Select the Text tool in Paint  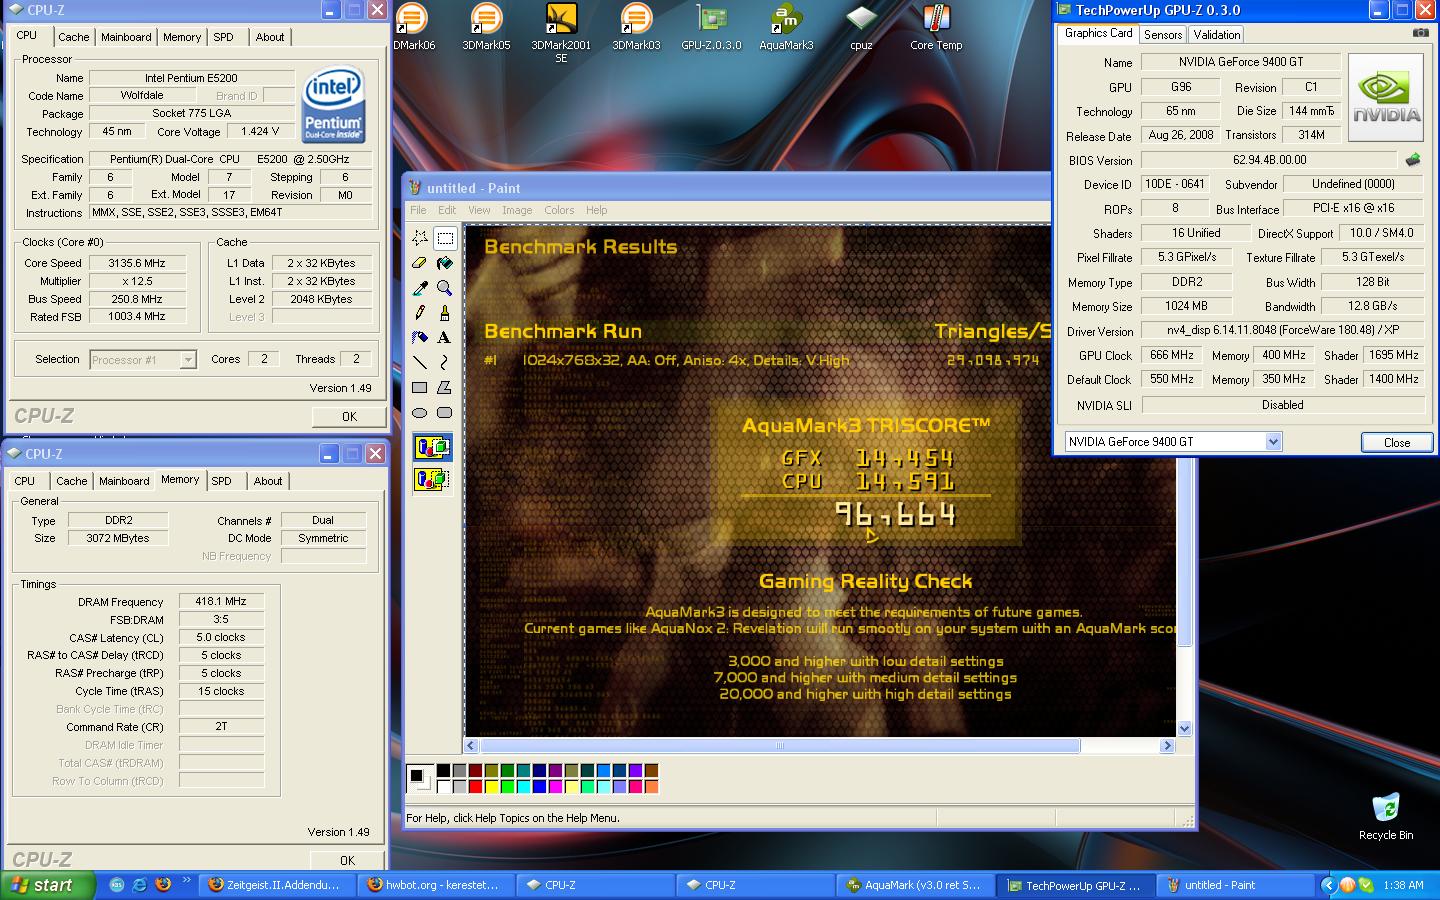[x=445, y=338]
